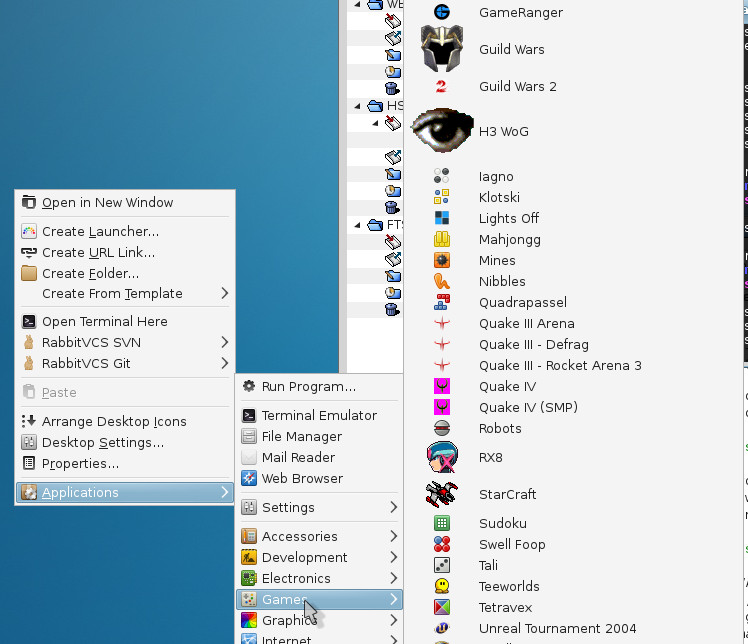748x644 pixels.
Task: Open the RabbitVCS Git submenu arrow
Action: click(224, 363)
